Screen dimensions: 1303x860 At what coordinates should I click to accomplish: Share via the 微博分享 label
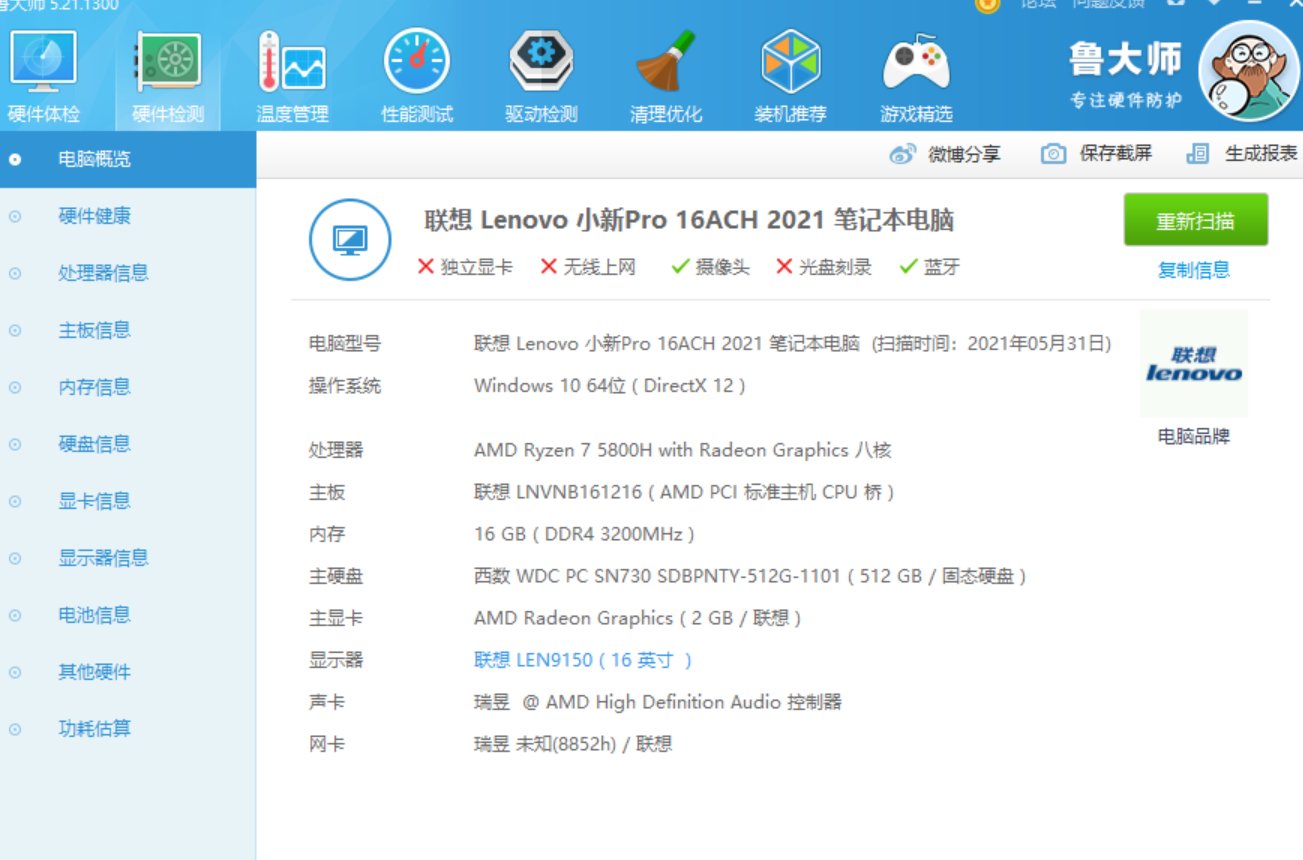pos(964,154)
